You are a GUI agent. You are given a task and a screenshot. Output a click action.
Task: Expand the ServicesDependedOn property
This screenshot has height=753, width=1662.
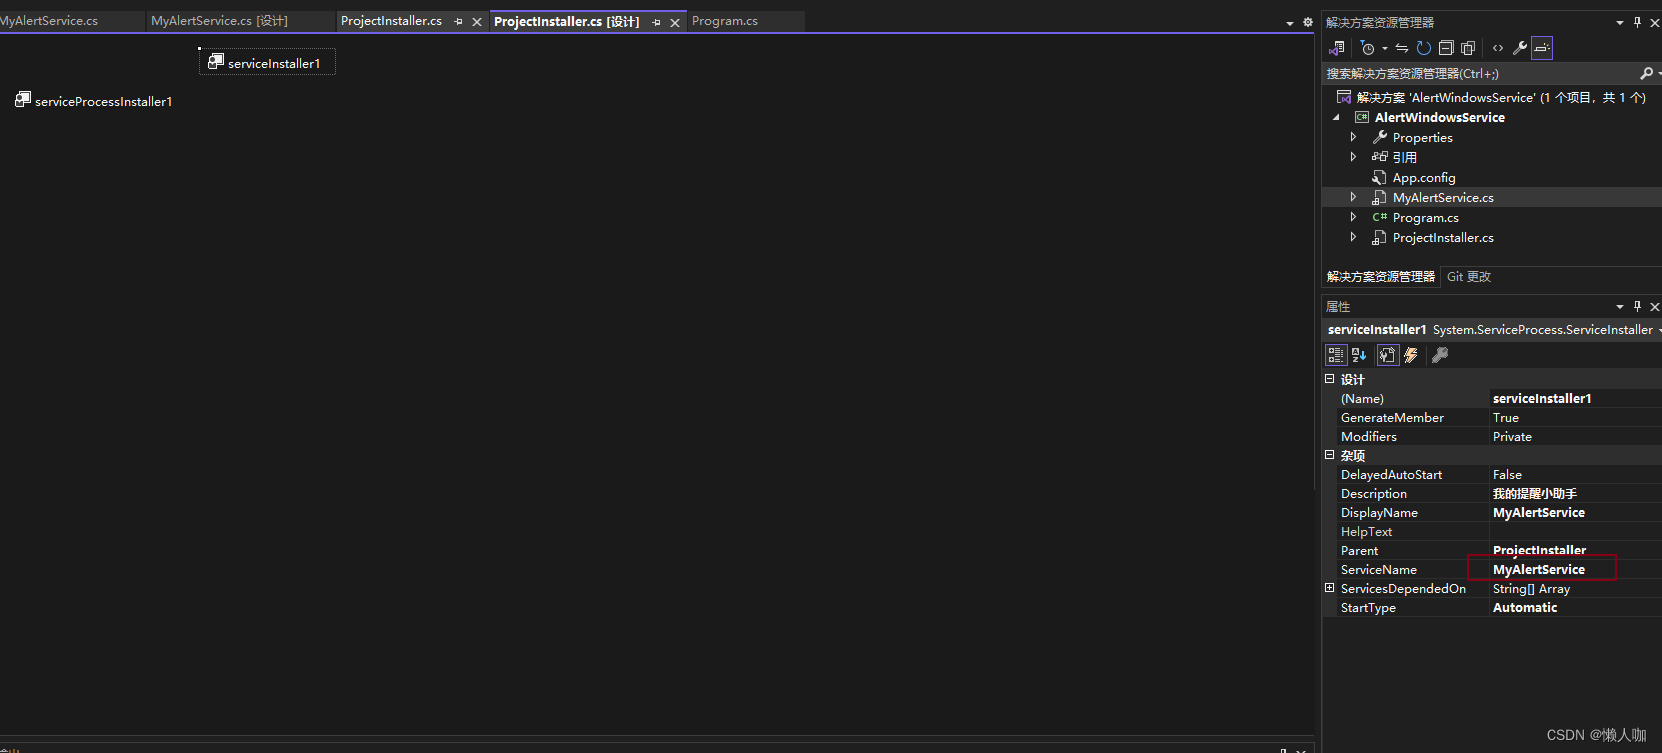tap(1330, 588)
